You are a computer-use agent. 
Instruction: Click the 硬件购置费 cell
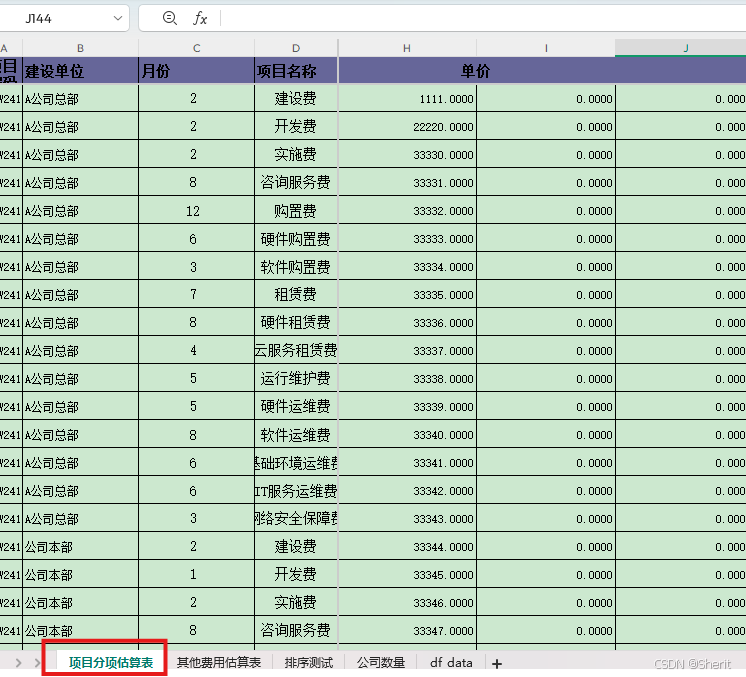coord(296,239)
